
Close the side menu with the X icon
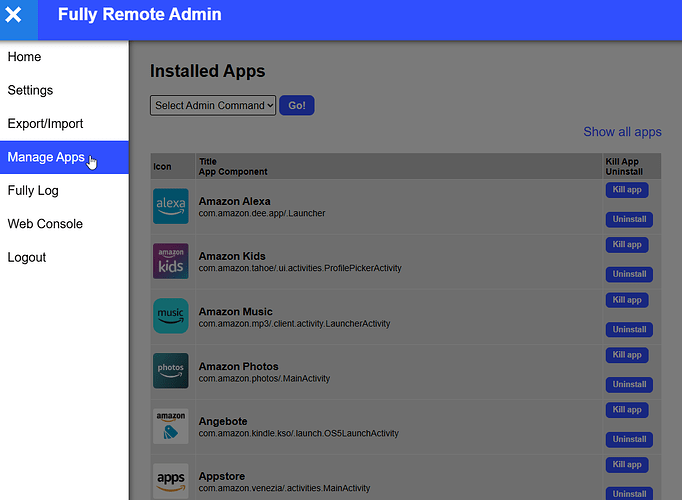point(13,15)
